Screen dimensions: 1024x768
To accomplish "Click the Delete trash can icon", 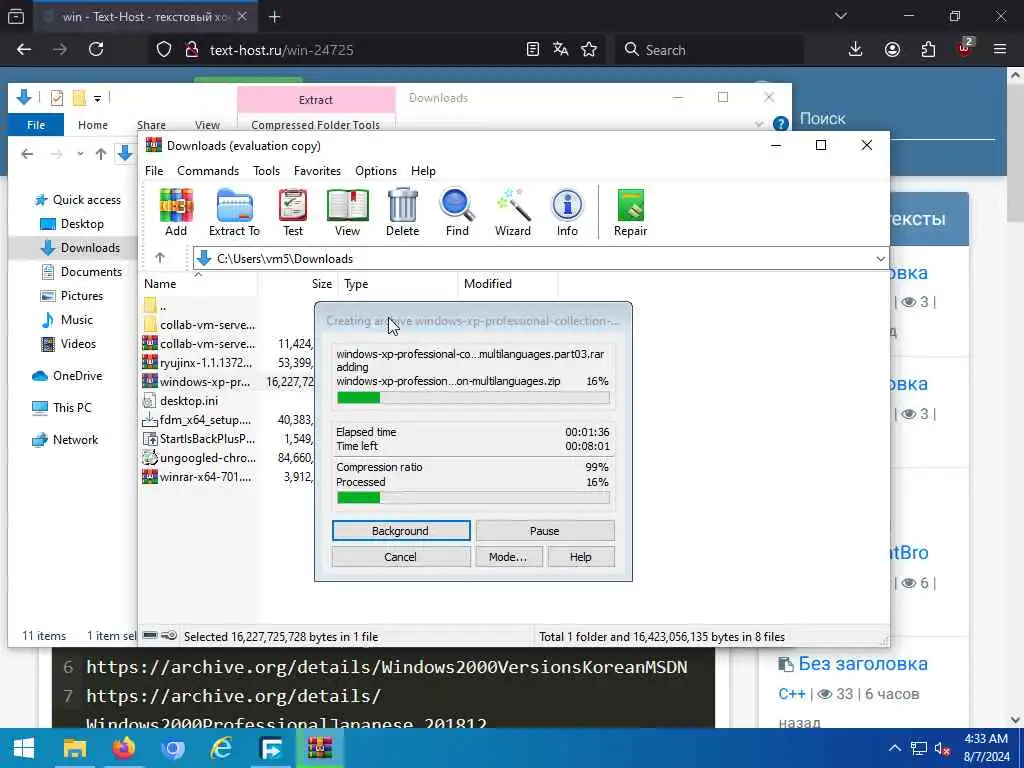I will (402, 212).
